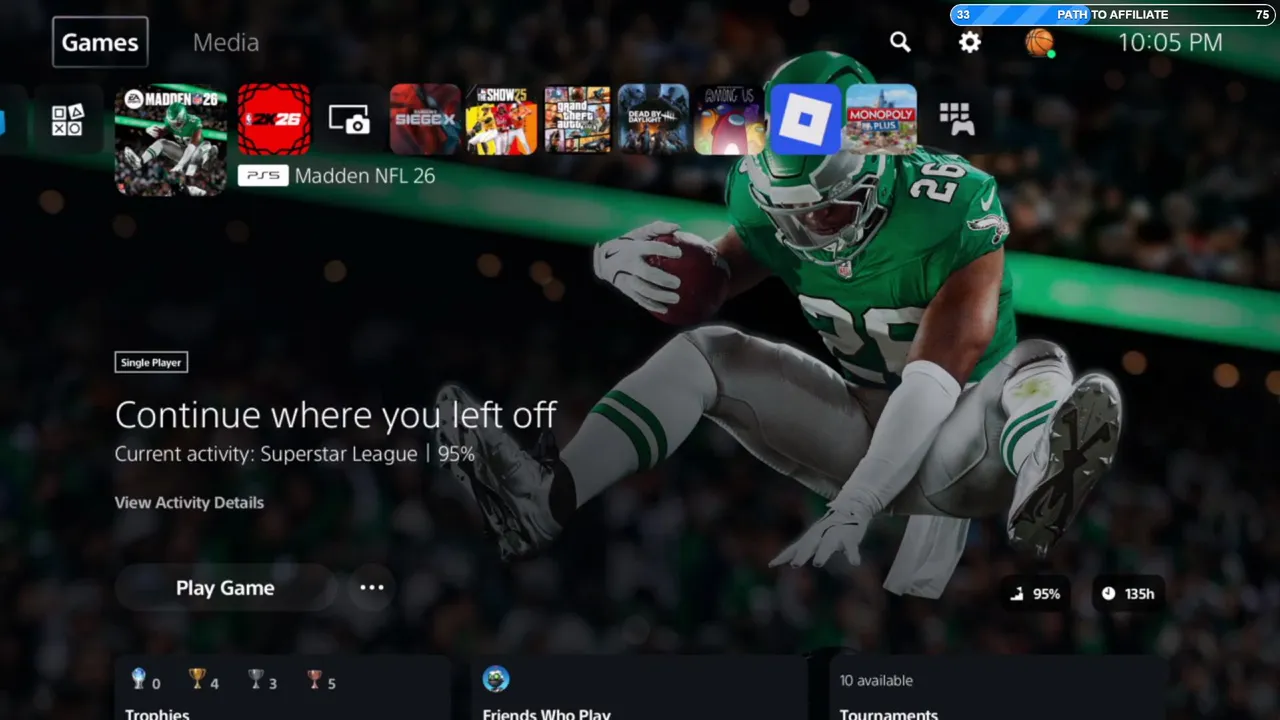Click the Madden NFL 26 title label
Image resolution: width=1280 pixels, height=720 pixels.
pyautogui.click(x=365, y=176)
